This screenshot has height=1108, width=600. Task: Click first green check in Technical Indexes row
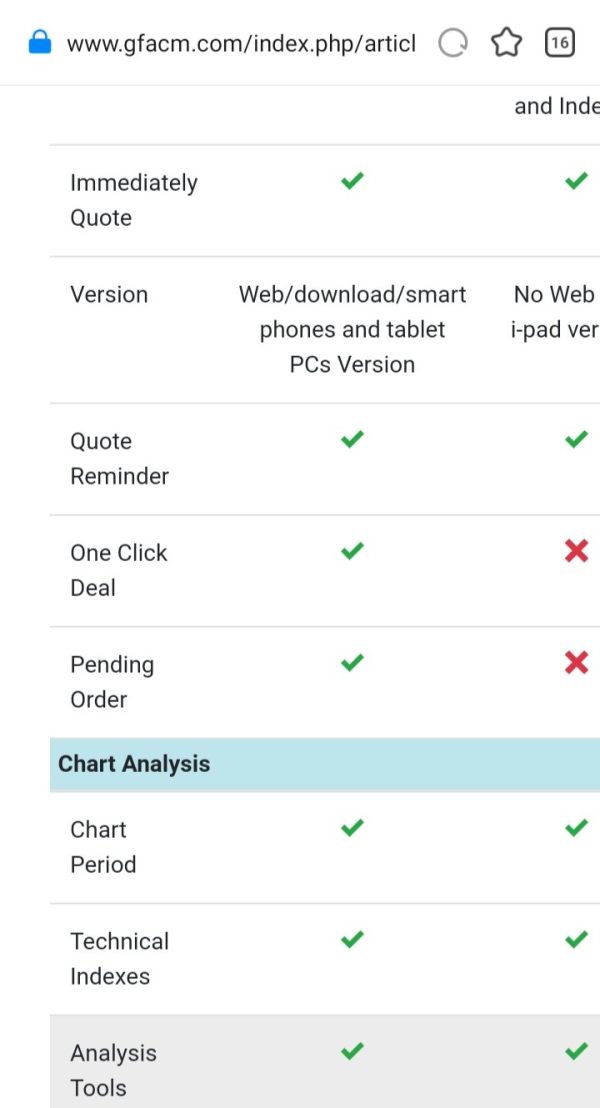[x=352, y=939]
